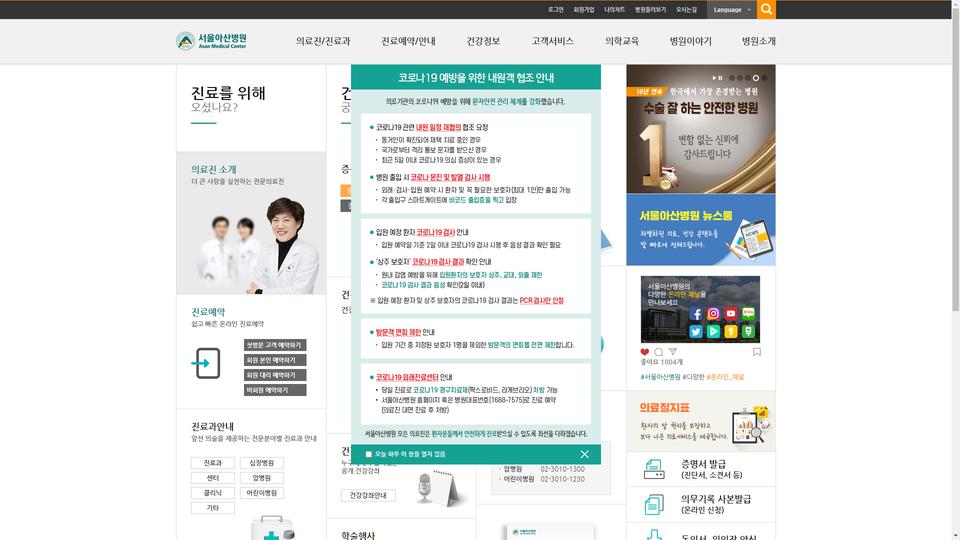Open the 의학교육 main menu

(x=621, y=41)
